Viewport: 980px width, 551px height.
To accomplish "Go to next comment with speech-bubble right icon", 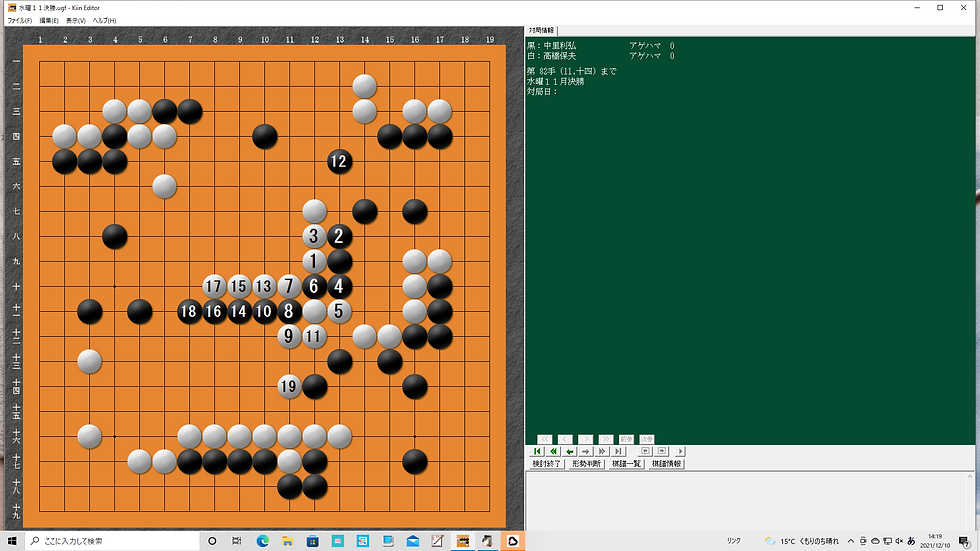I will (662, 451).
